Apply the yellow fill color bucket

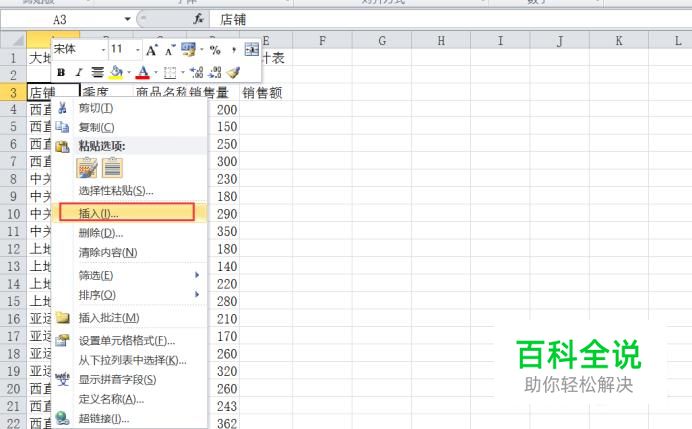116,72
